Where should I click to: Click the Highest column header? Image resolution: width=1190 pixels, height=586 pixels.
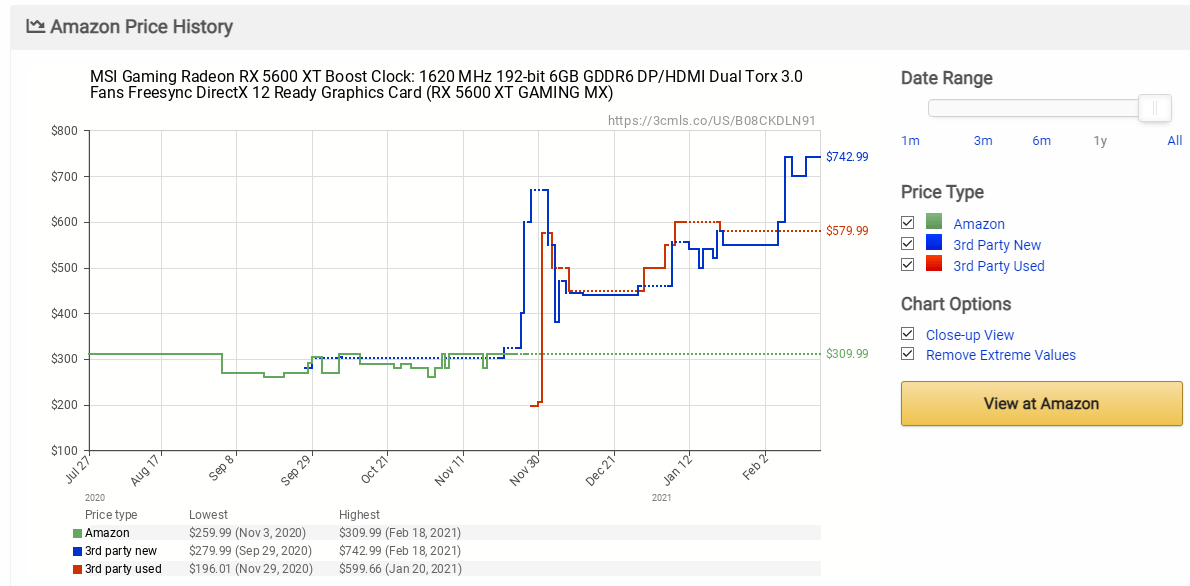pyautogui.click(x=360, y=515)
